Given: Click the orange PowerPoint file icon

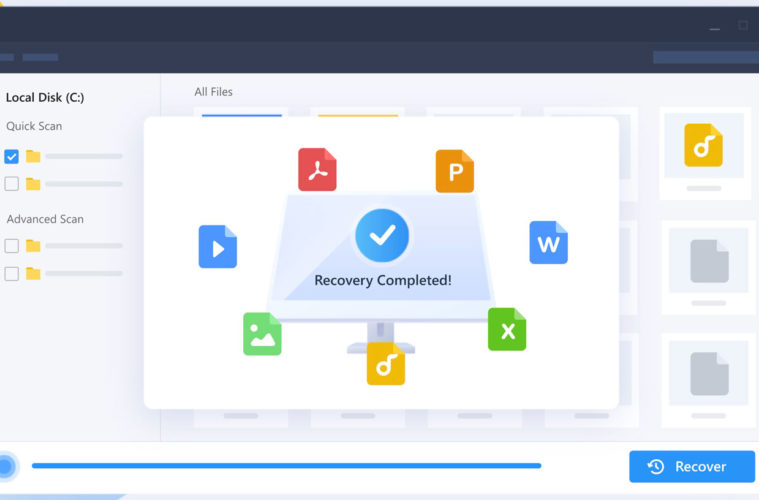Looking at the screenshot, I should [x=454, y=171].
